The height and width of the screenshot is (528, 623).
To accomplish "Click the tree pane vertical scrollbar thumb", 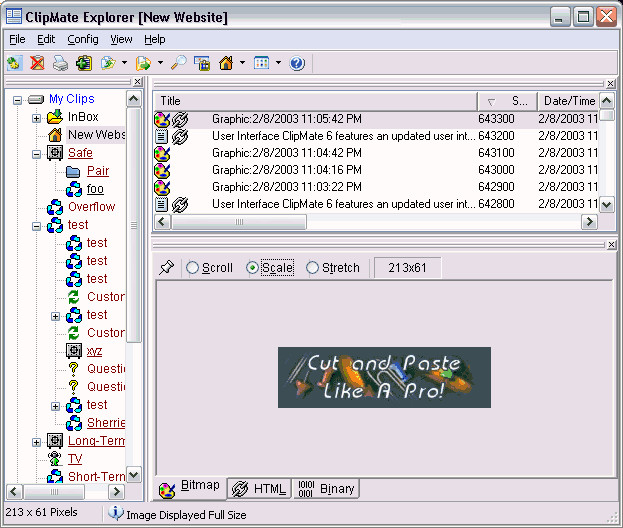I will 134,225.
